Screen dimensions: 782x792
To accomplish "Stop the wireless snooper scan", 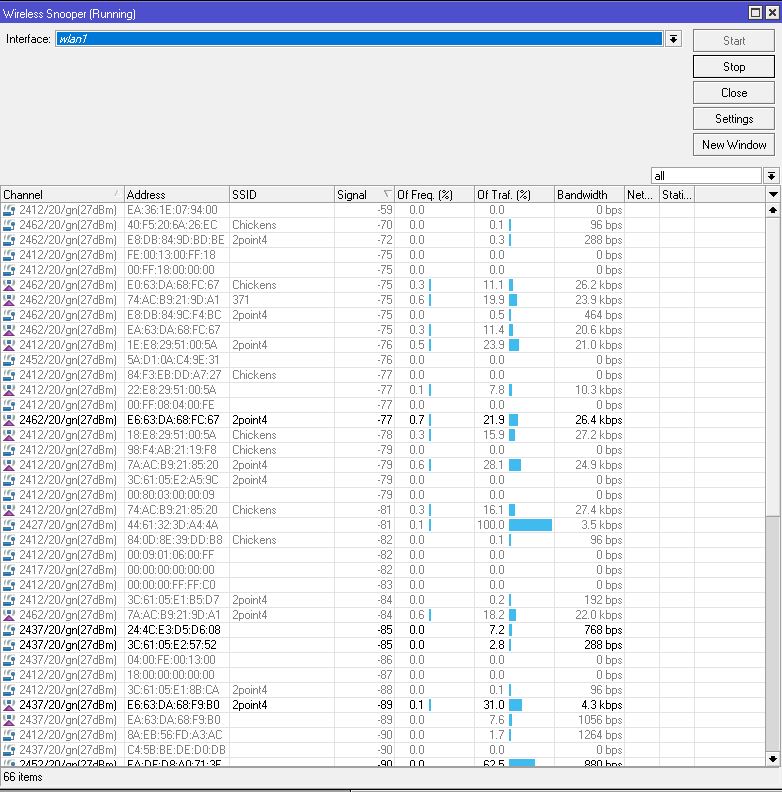I will point(734,67).
